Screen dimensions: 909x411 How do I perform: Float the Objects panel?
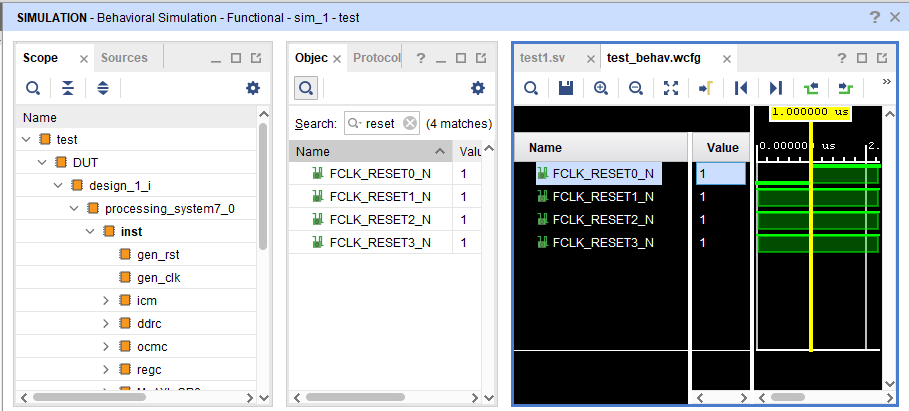click(x=481, y=58)
